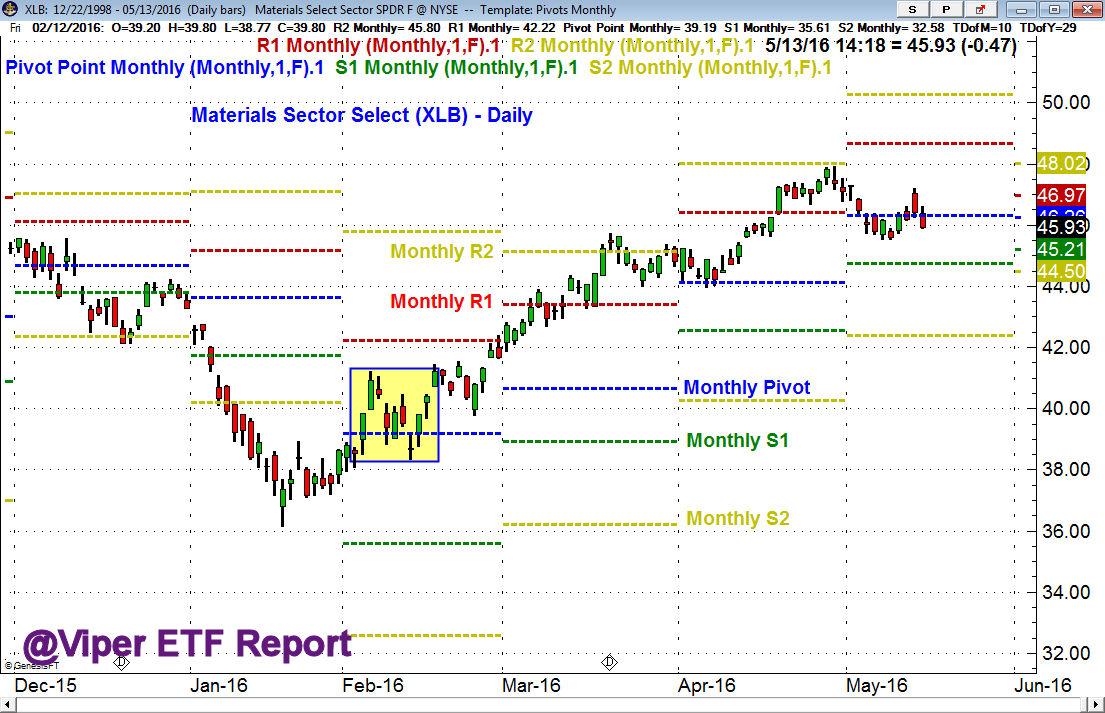Click the red 46.97 price axis label

(x=1061, y=195)
